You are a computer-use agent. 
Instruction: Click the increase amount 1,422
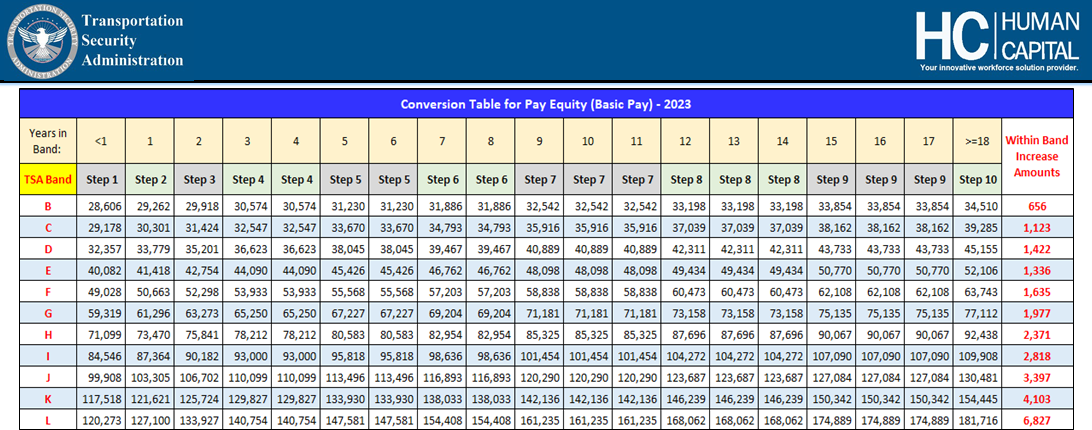[x=1037, y=249]
